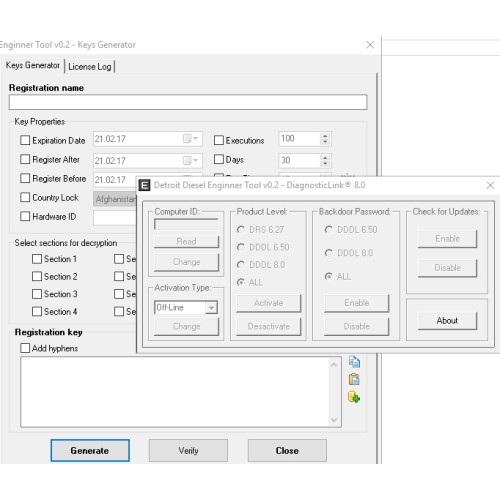Click the Generate button
Image resolution: width=500 pixels, height=500 pixels.
[x=90, y=450]
